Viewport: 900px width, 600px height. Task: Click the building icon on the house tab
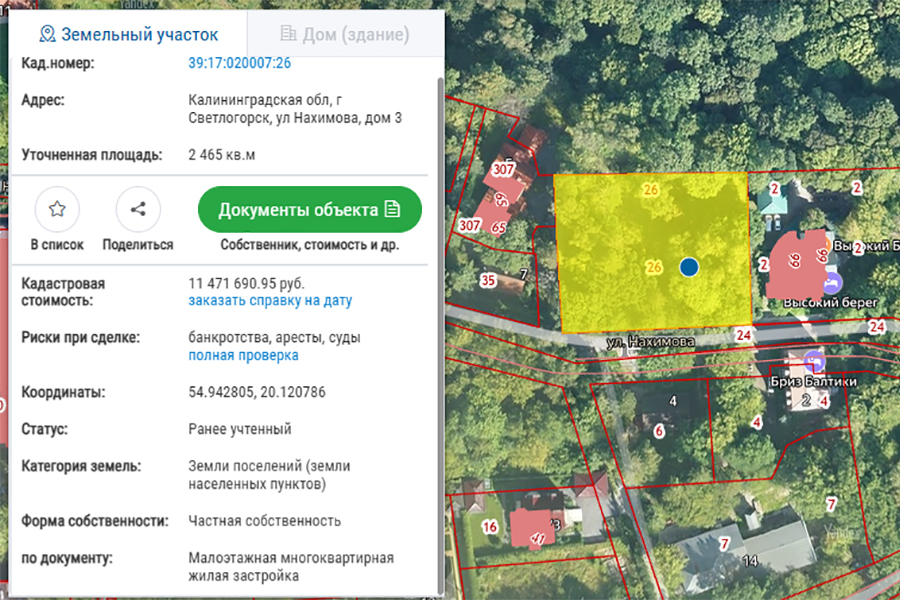[x=287, y=33]
